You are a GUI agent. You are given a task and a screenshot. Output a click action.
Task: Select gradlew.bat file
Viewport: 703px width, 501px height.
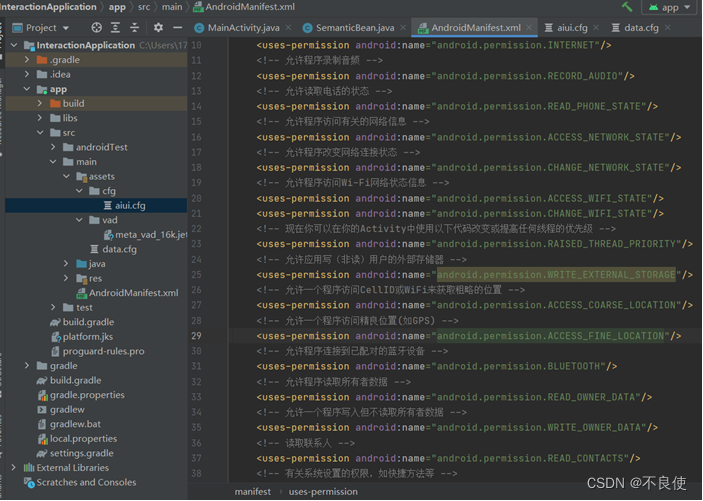pos(69,424)
